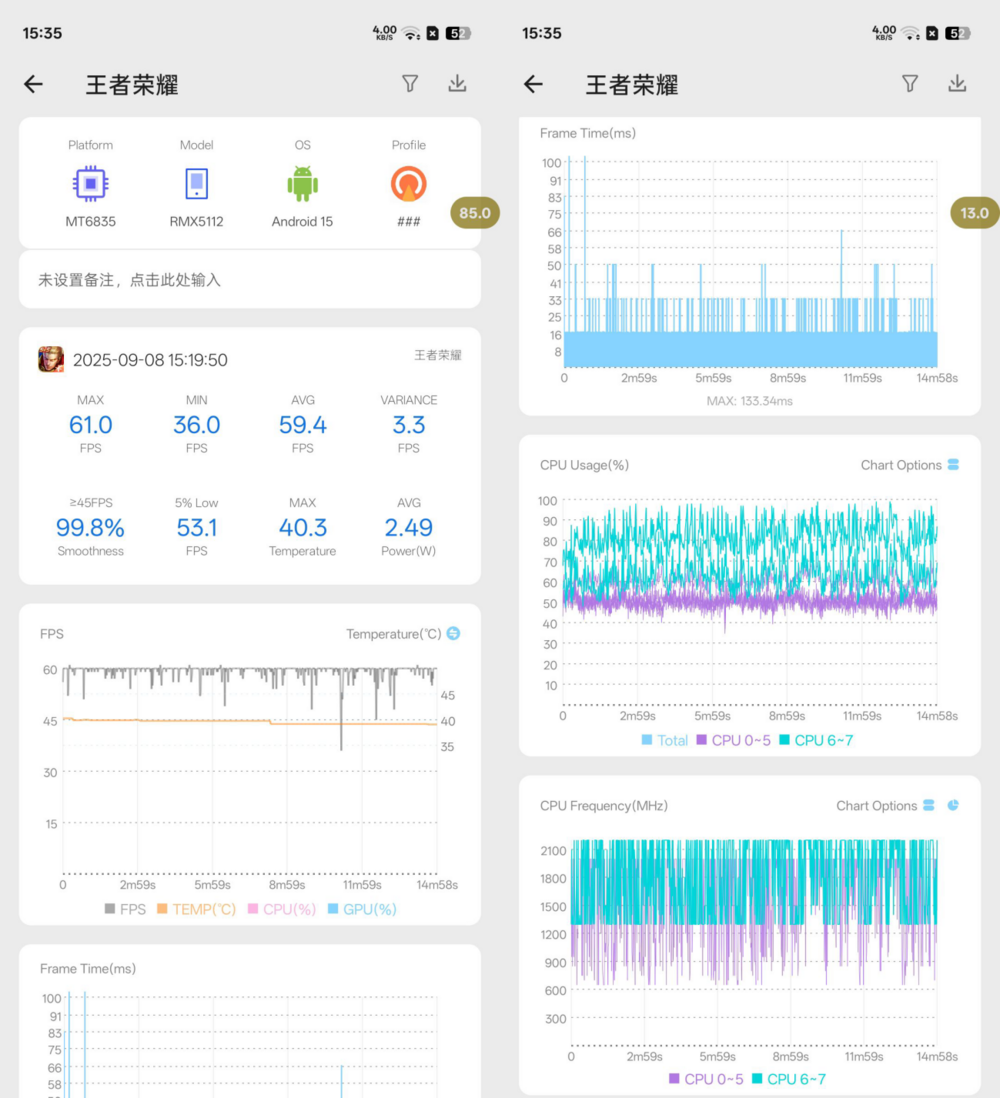Tap back arrow in left screen
This screenshot has width=1000, height=1098.
[34, 85]
